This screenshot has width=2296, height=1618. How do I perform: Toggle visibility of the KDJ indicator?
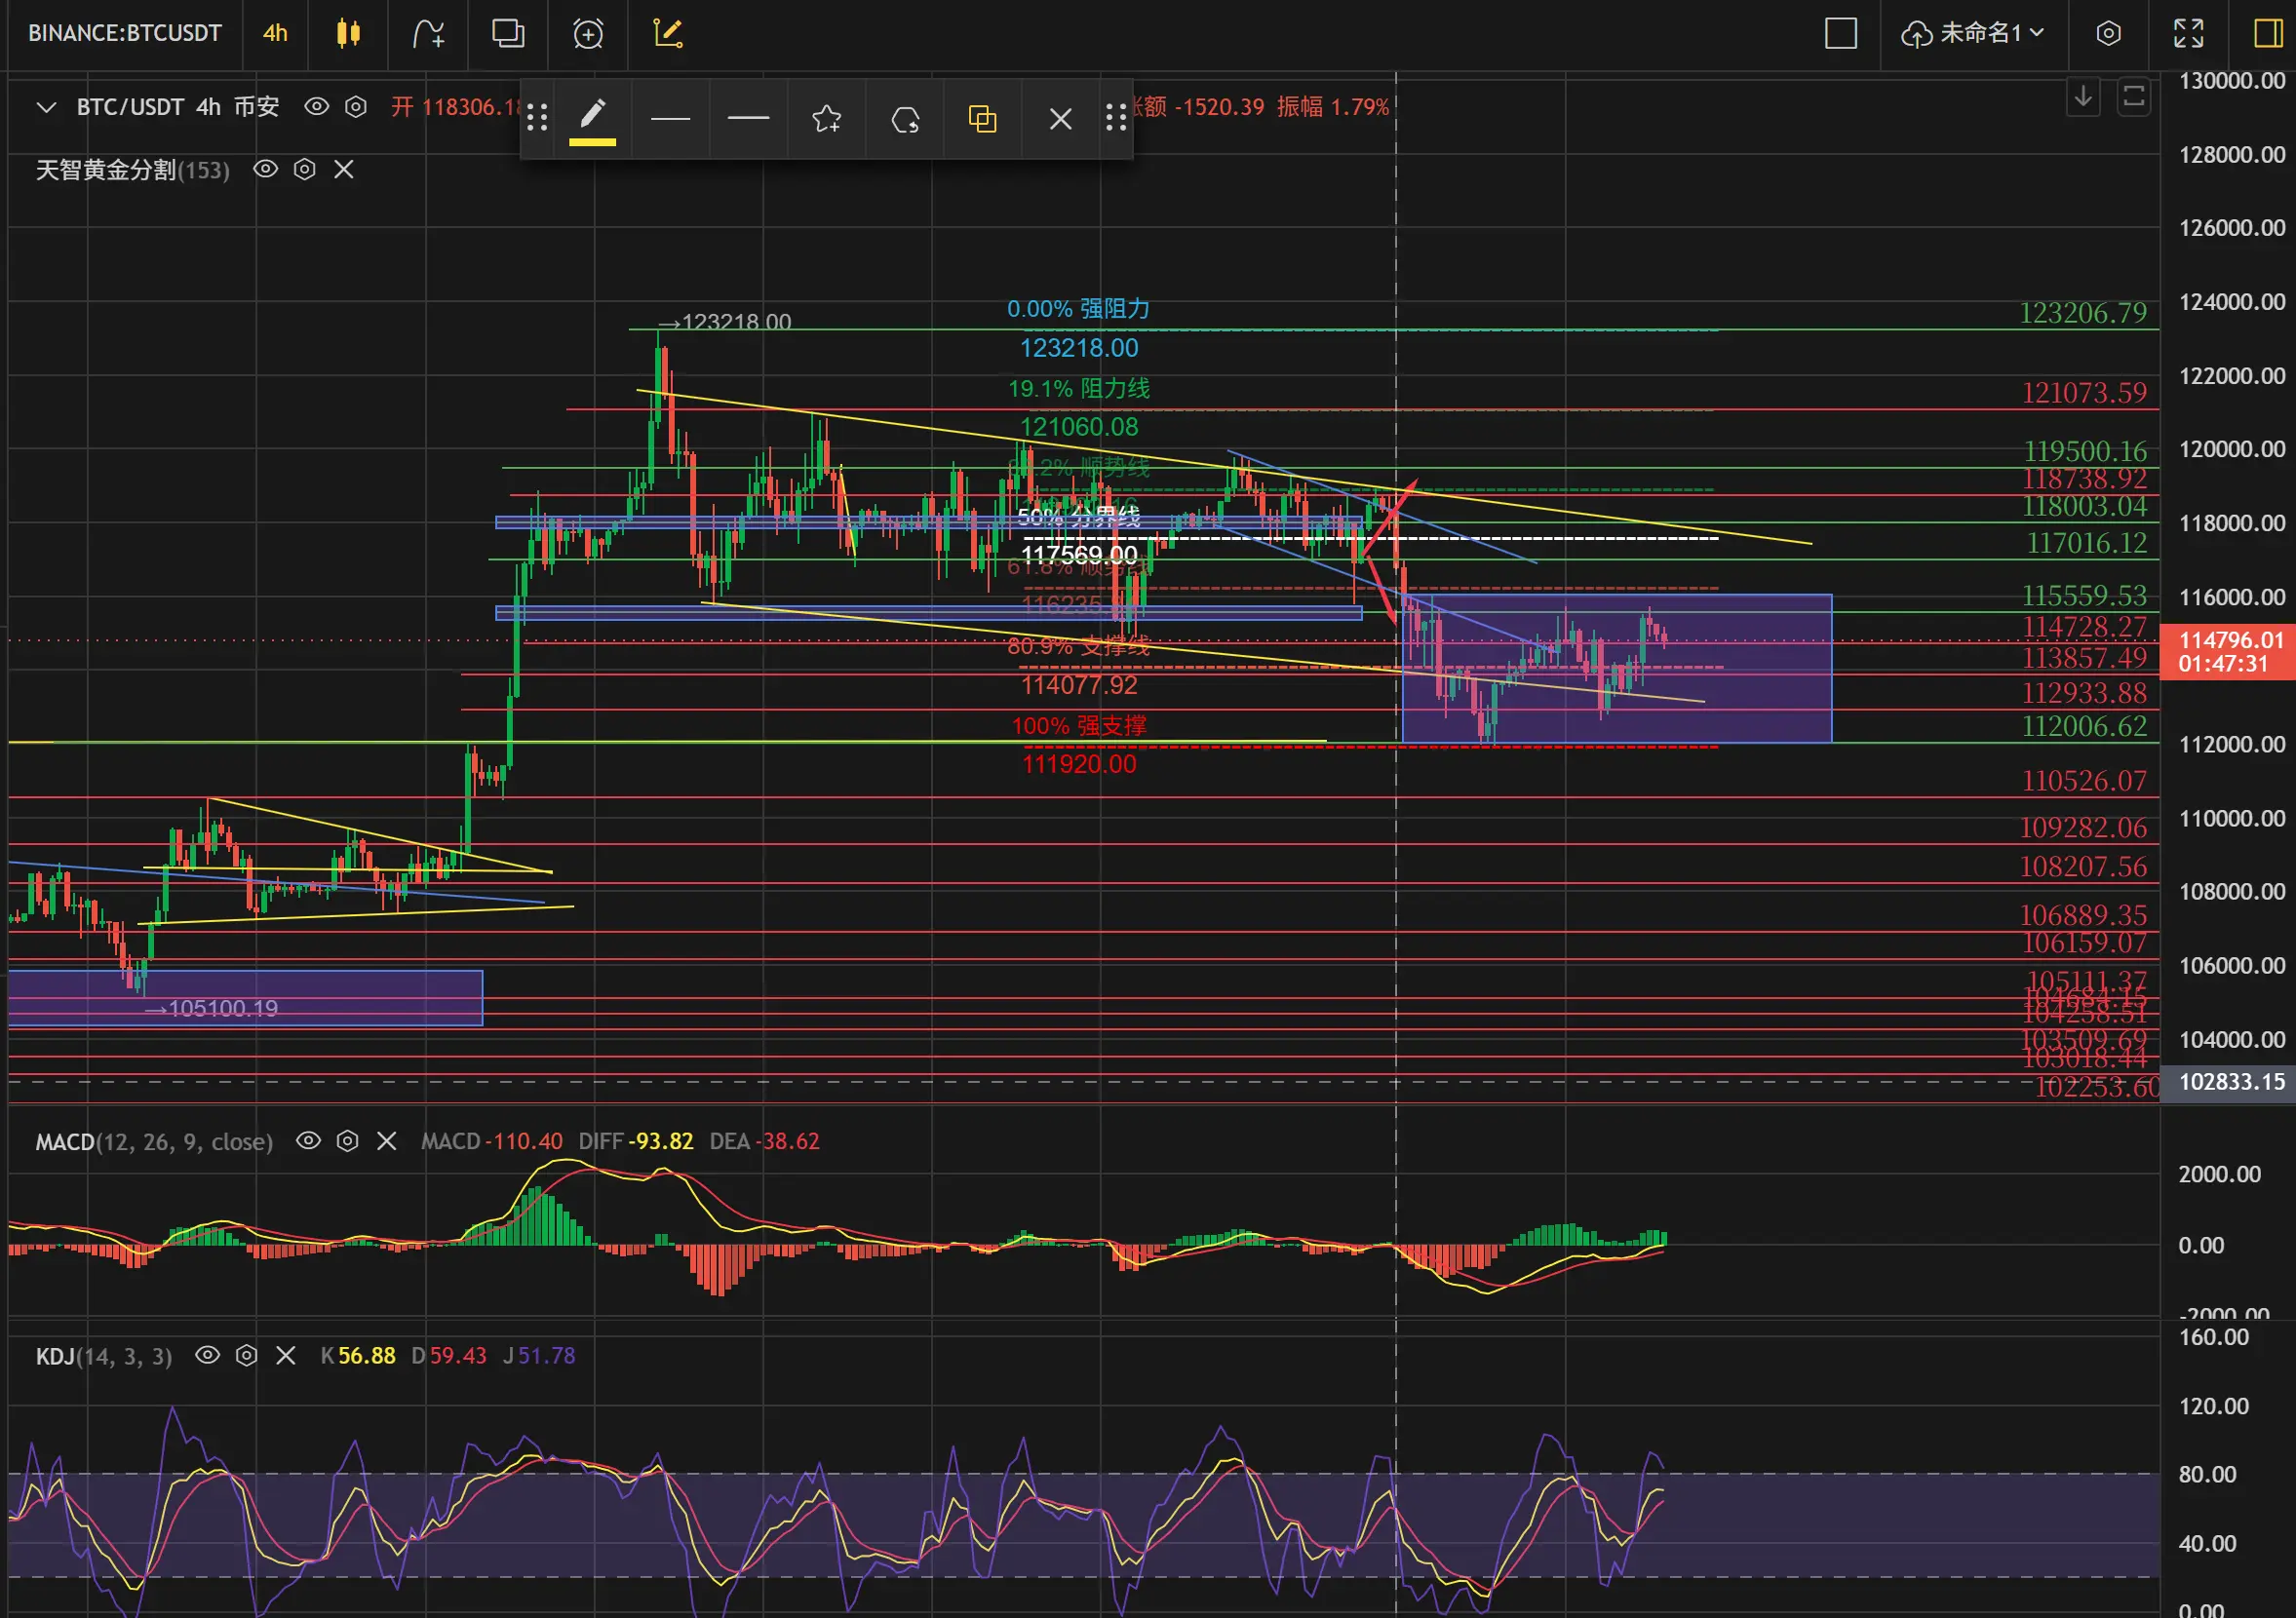pos(207,1355)
